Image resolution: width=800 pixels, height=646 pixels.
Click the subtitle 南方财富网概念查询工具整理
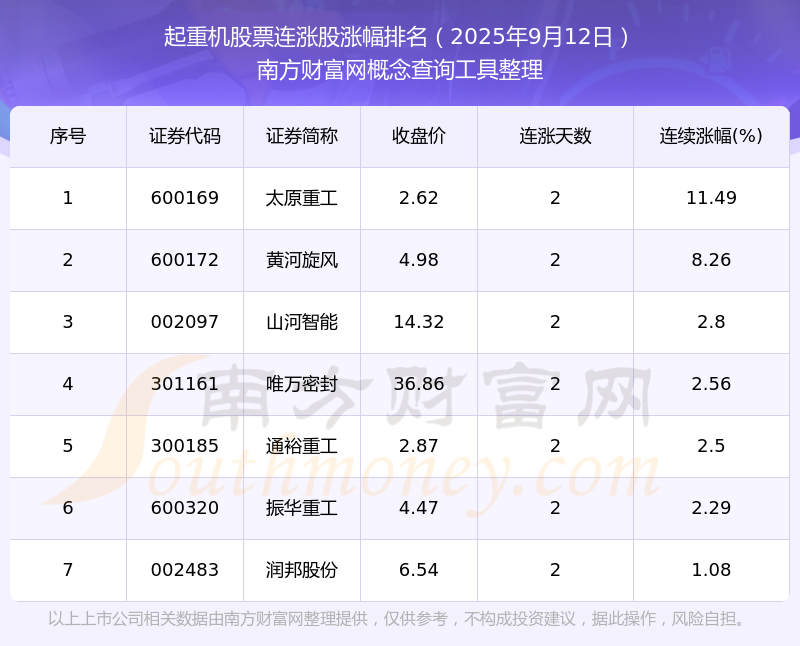[400, 70]
